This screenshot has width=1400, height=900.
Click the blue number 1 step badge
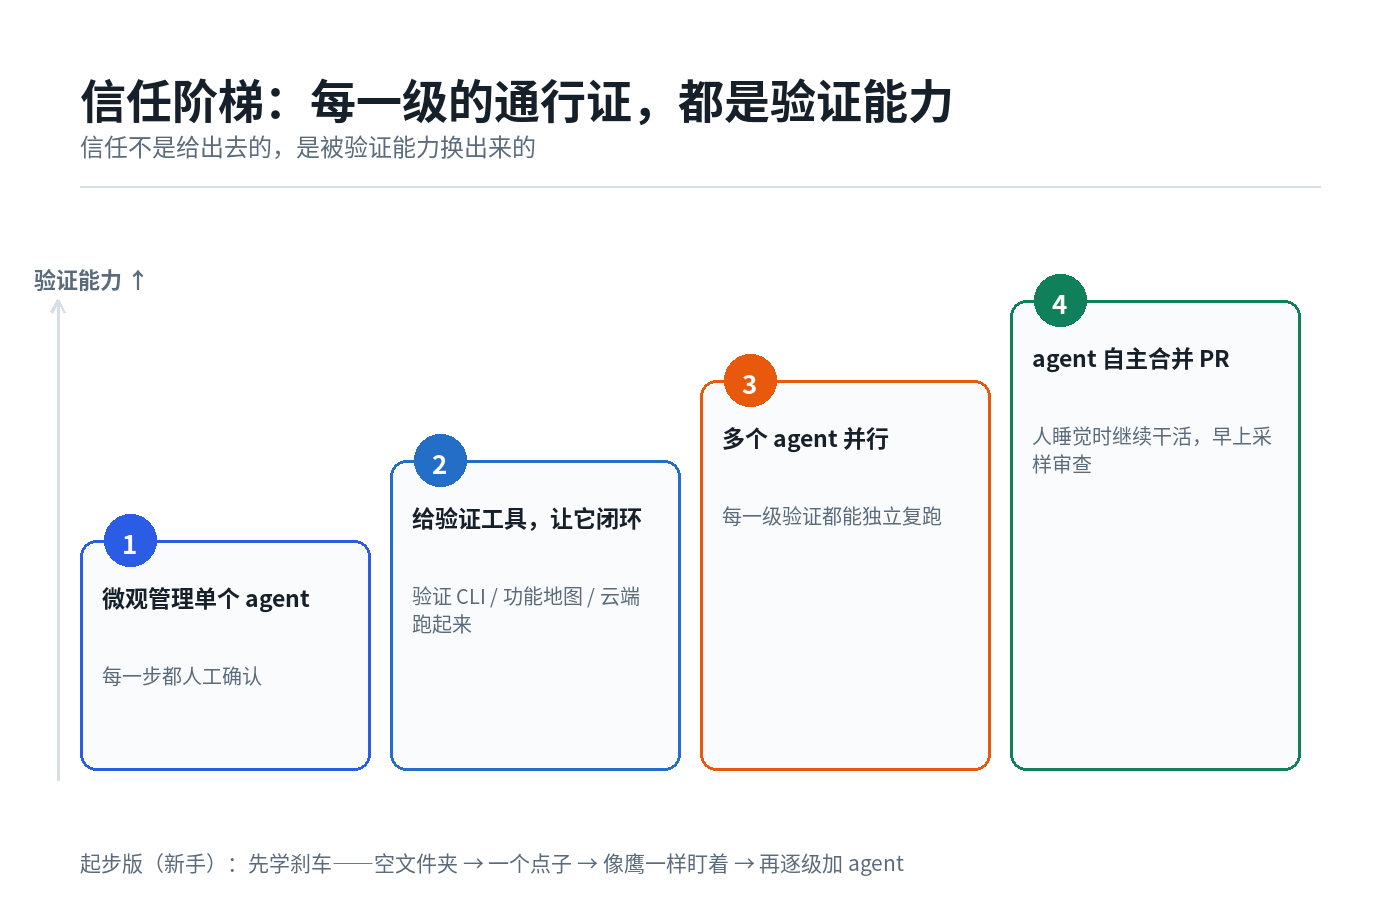click(x=130, y=541)
